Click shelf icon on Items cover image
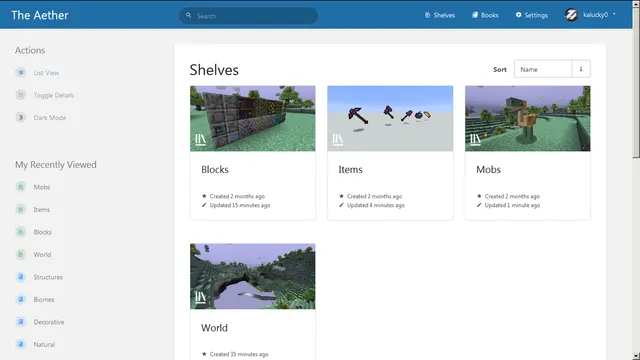Viewport: 640px width, 360px height. coord(338,140)
